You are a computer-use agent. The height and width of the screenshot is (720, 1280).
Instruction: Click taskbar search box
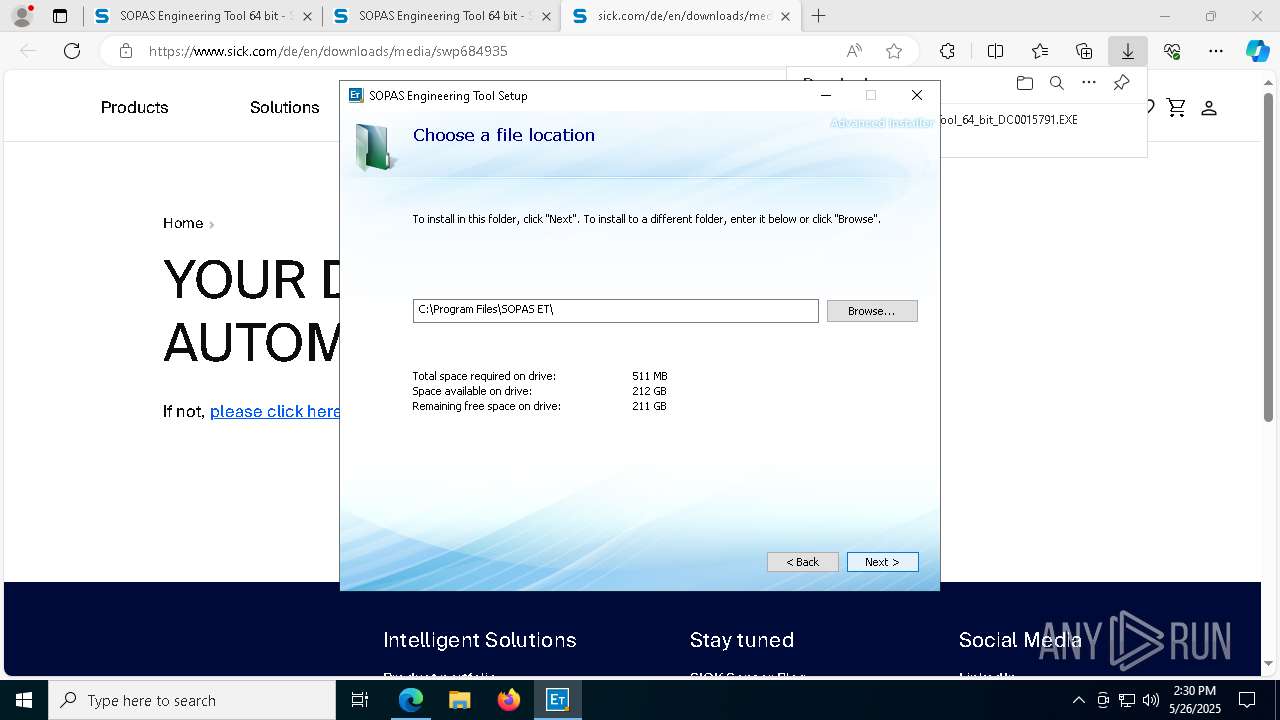point(192,700)
